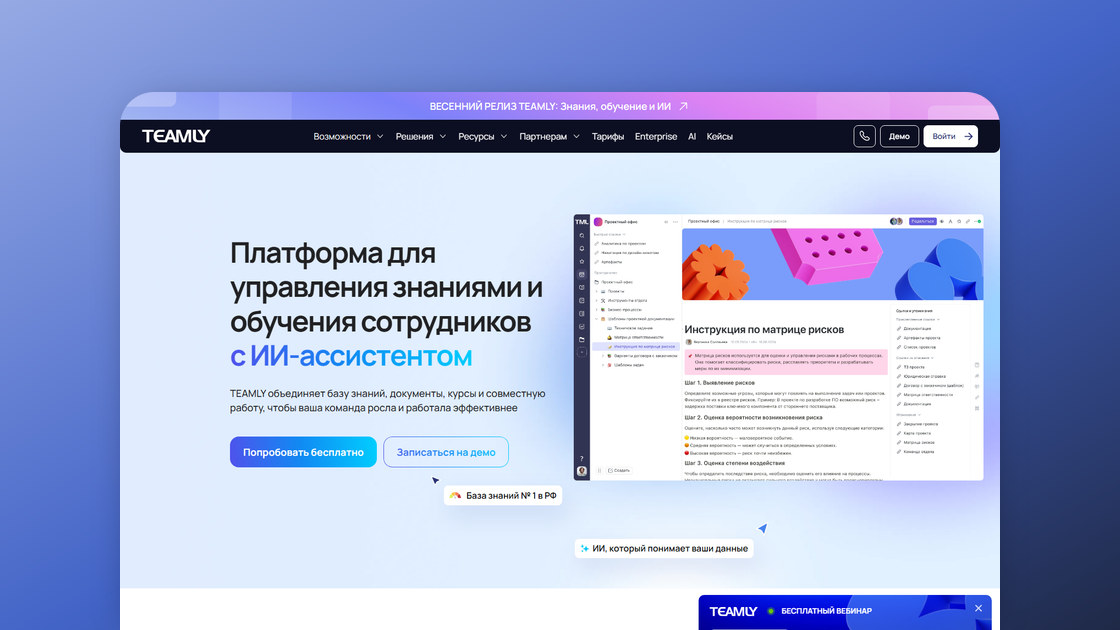The image size is (1120, 630).
Task: Open the spring release announcement banner
Action: [559, 106]
